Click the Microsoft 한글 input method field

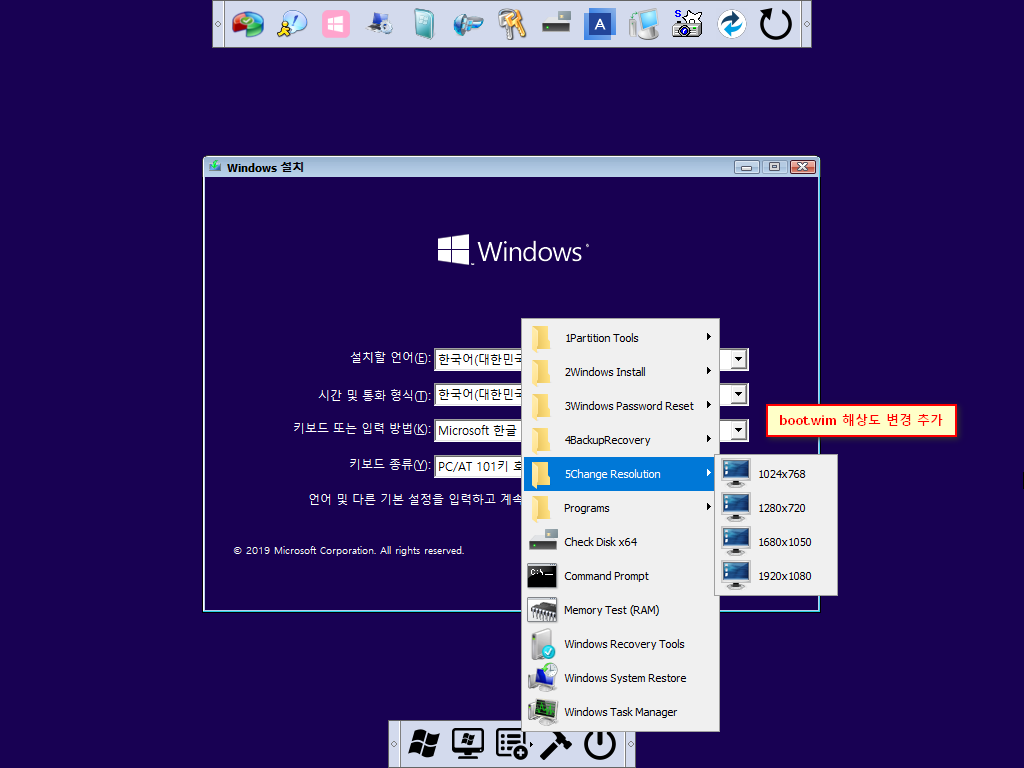[x=479, y=430]
